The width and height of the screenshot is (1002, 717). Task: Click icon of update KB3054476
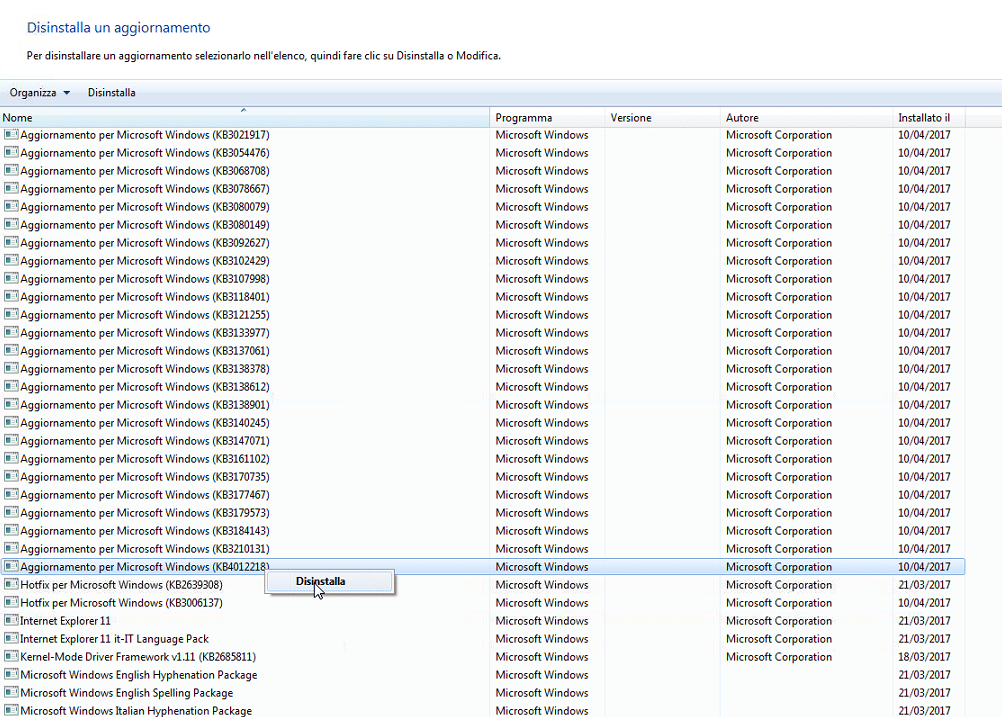(x=11, y=153)
